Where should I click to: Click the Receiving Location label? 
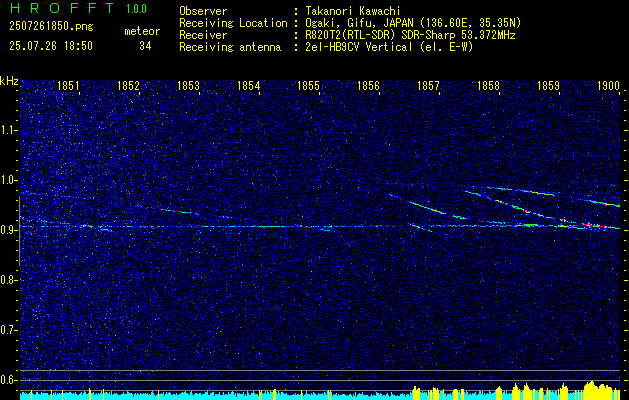tap(233, 23)
